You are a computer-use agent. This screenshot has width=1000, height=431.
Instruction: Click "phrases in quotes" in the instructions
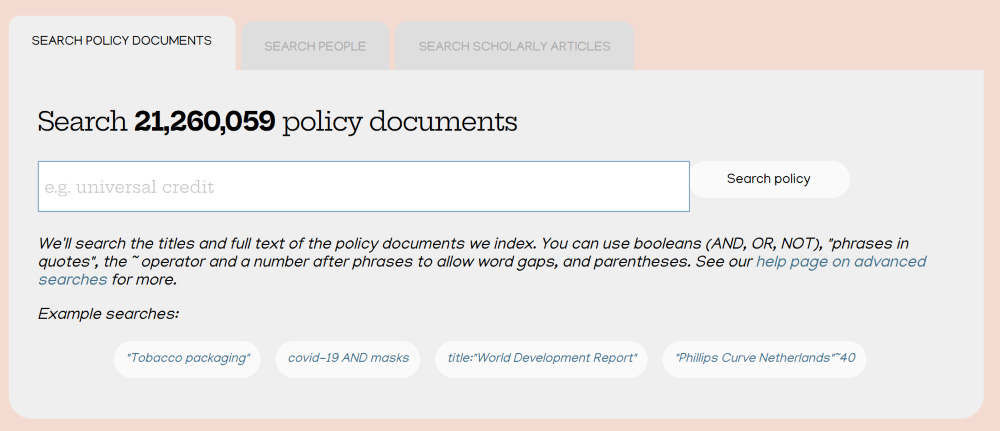tap(868, 244)
